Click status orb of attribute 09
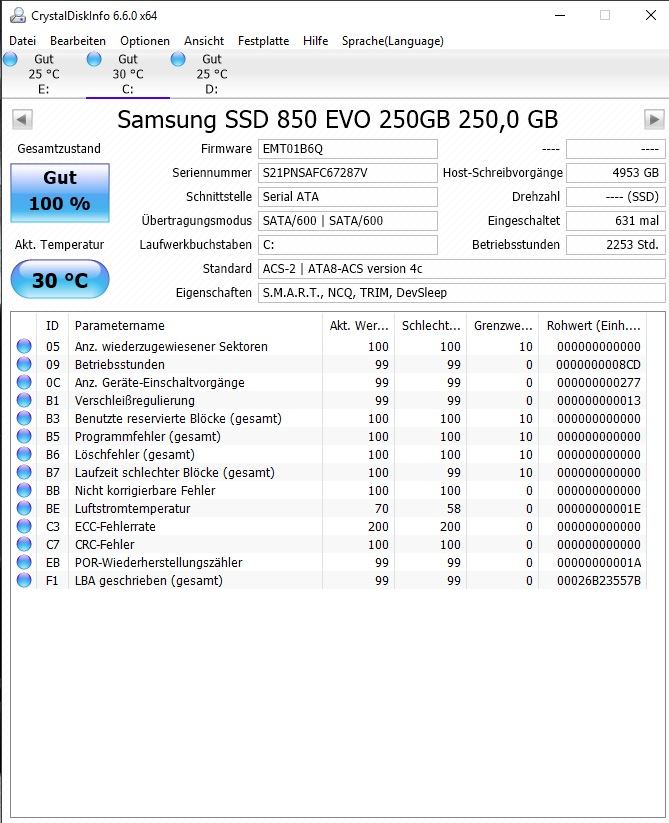 [24, 364]
